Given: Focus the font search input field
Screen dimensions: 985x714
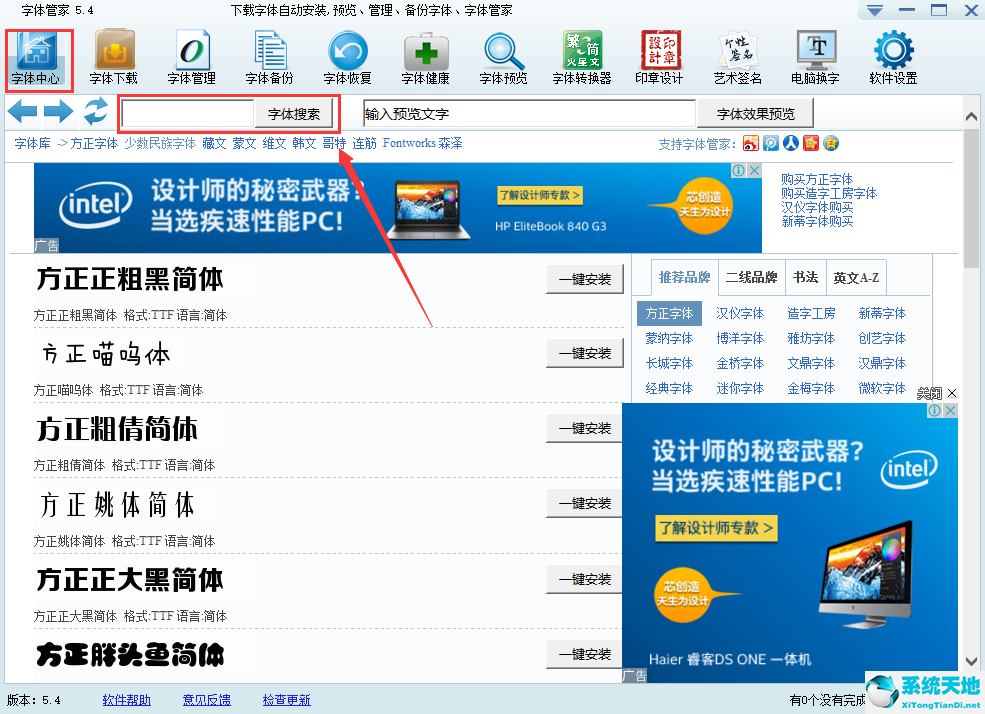Looking at the screenshot, I should click(x=188, y=114).
